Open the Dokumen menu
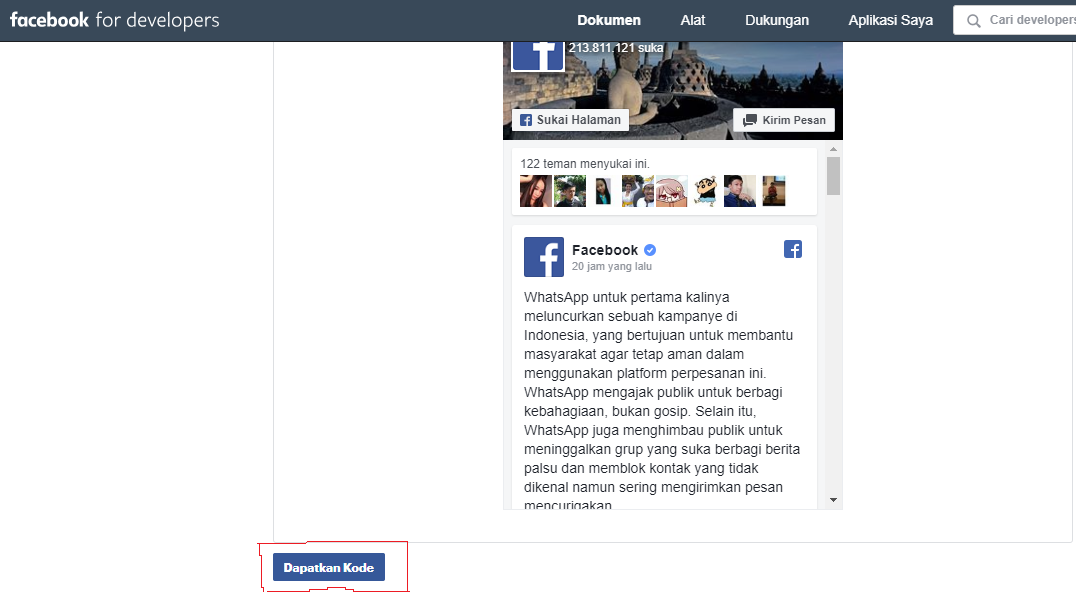The height and width of the screenshot is (592, 1076). [x=609, y=21]
